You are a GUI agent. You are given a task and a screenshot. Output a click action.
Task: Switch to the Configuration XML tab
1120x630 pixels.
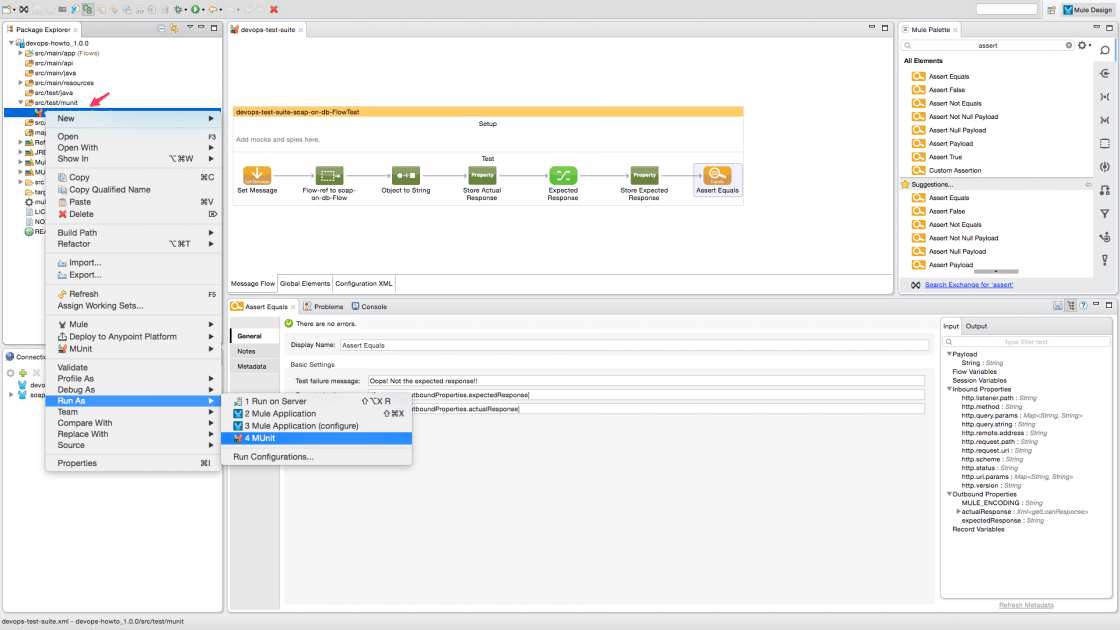pos(366,283)
